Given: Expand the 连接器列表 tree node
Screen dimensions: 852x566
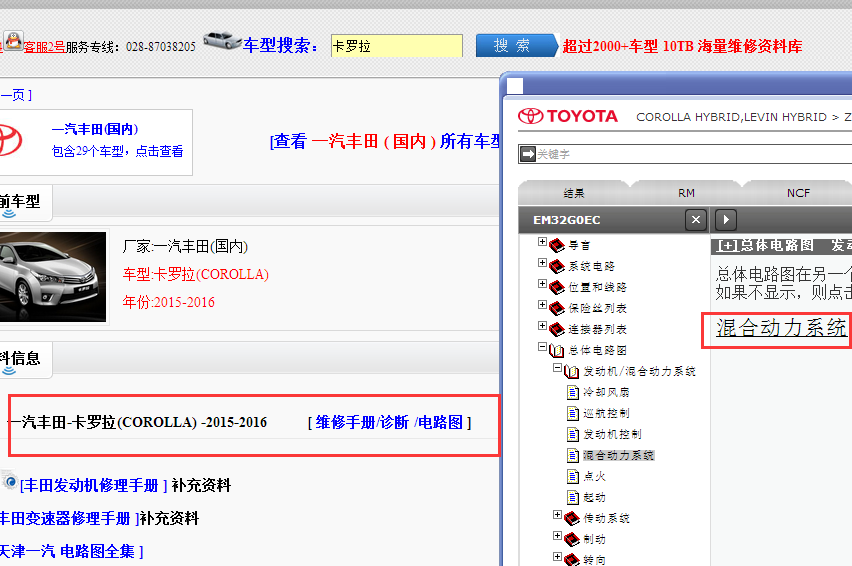Looking at the screenshot, I should point(542,326).
